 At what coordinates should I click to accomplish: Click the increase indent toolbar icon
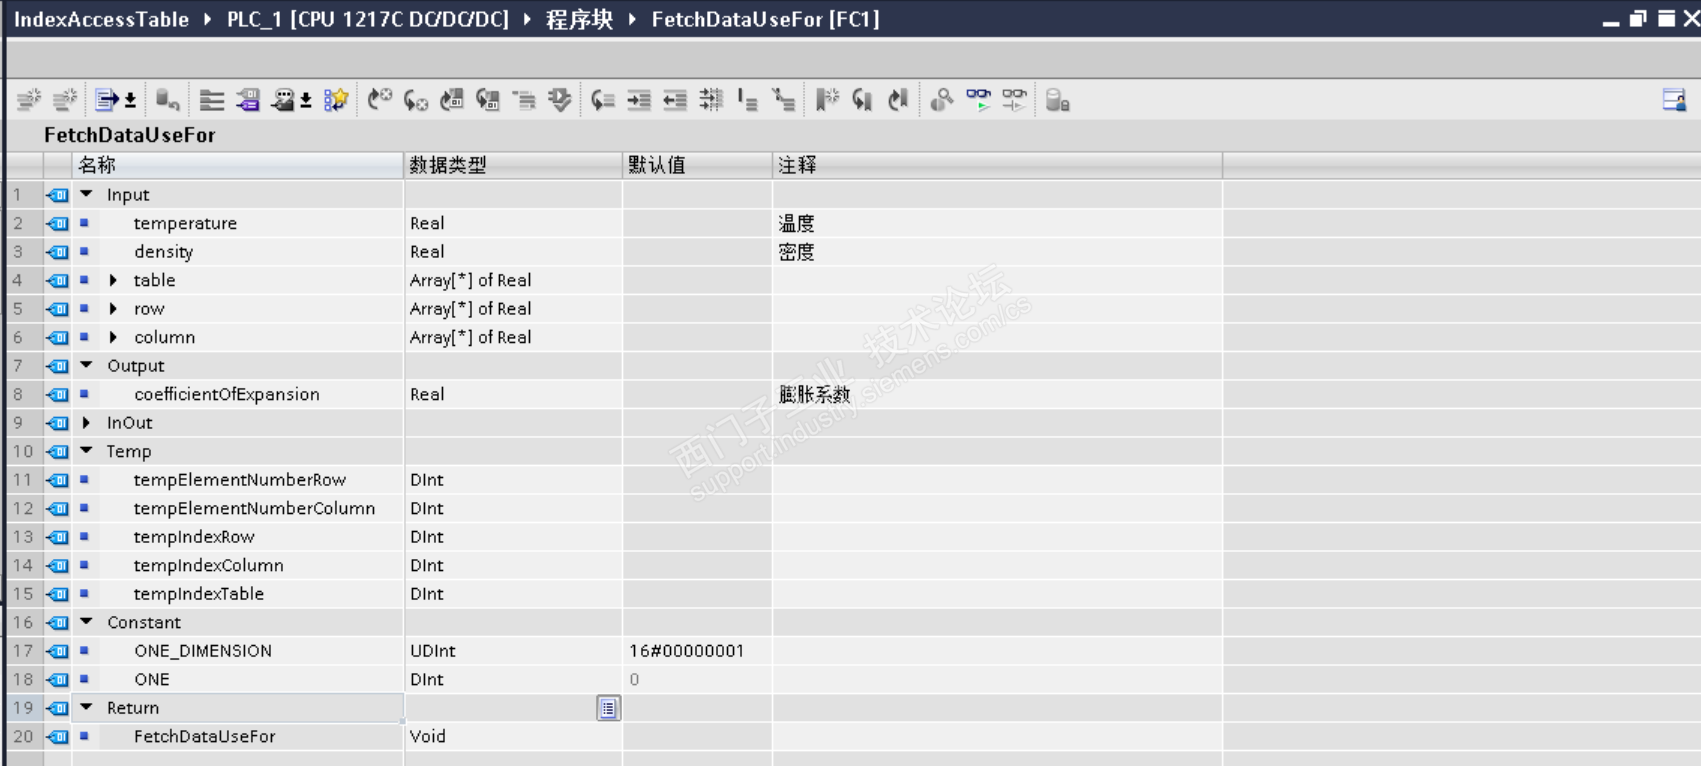pos(638,100)
